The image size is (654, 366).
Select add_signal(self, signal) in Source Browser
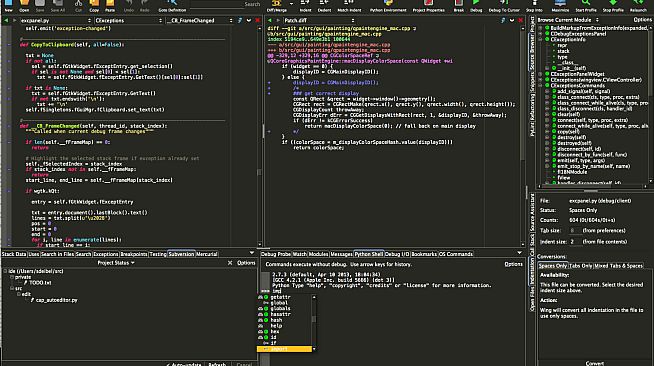(584, 91)
